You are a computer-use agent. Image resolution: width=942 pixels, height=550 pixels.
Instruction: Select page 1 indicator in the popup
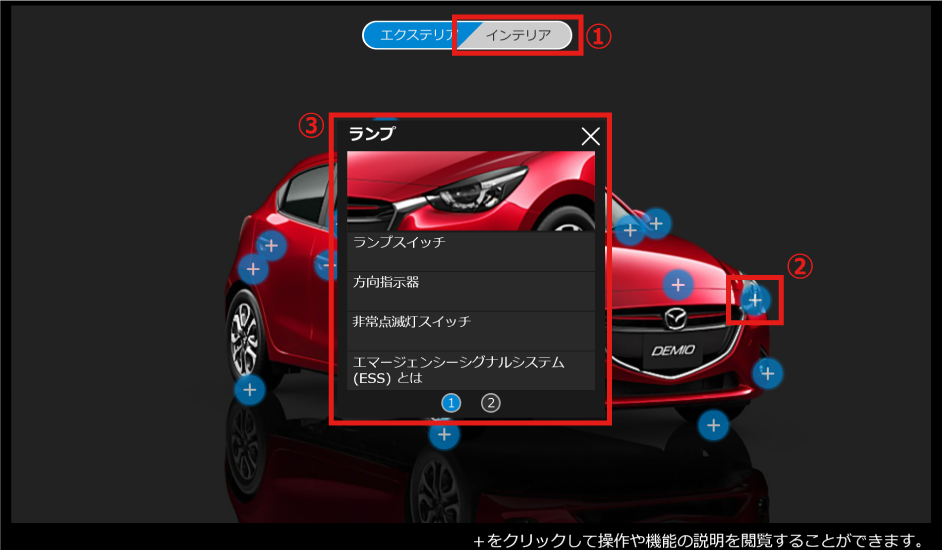[451, 402]
